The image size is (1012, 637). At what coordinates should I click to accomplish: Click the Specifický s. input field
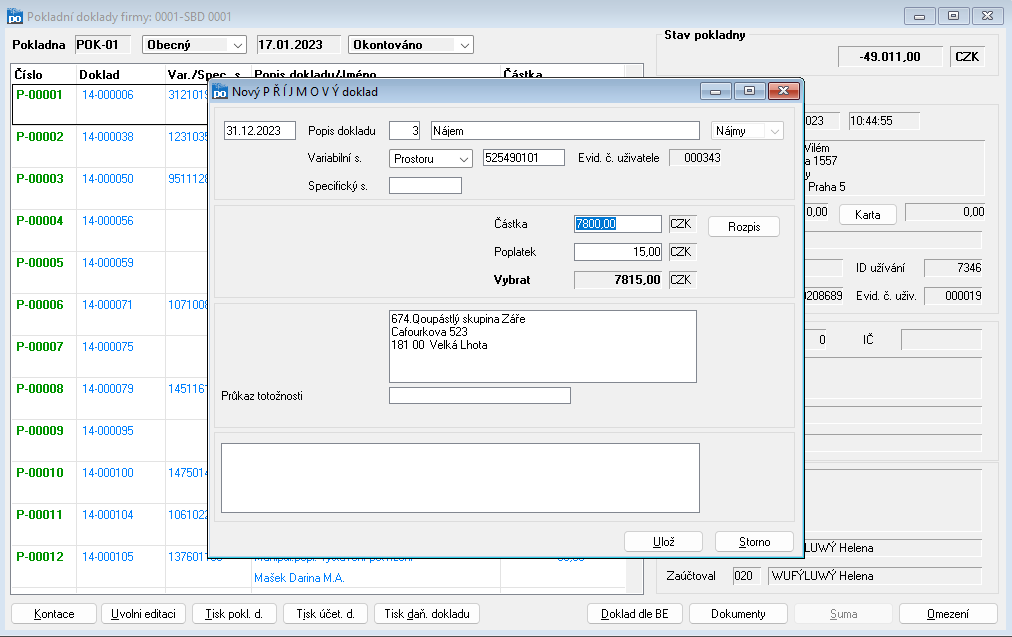tap(425, 186)
